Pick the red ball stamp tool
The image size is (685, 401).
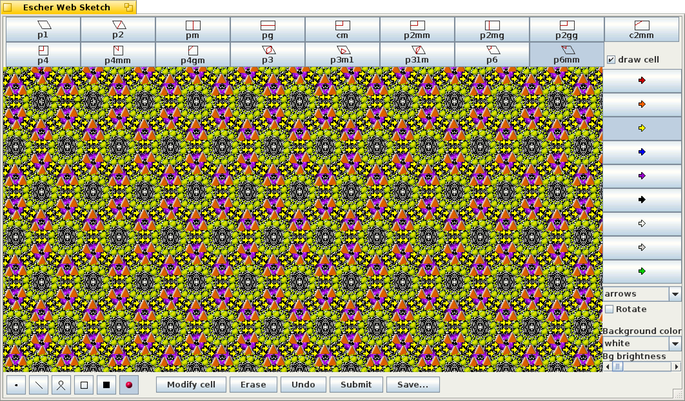pos(129,385)
